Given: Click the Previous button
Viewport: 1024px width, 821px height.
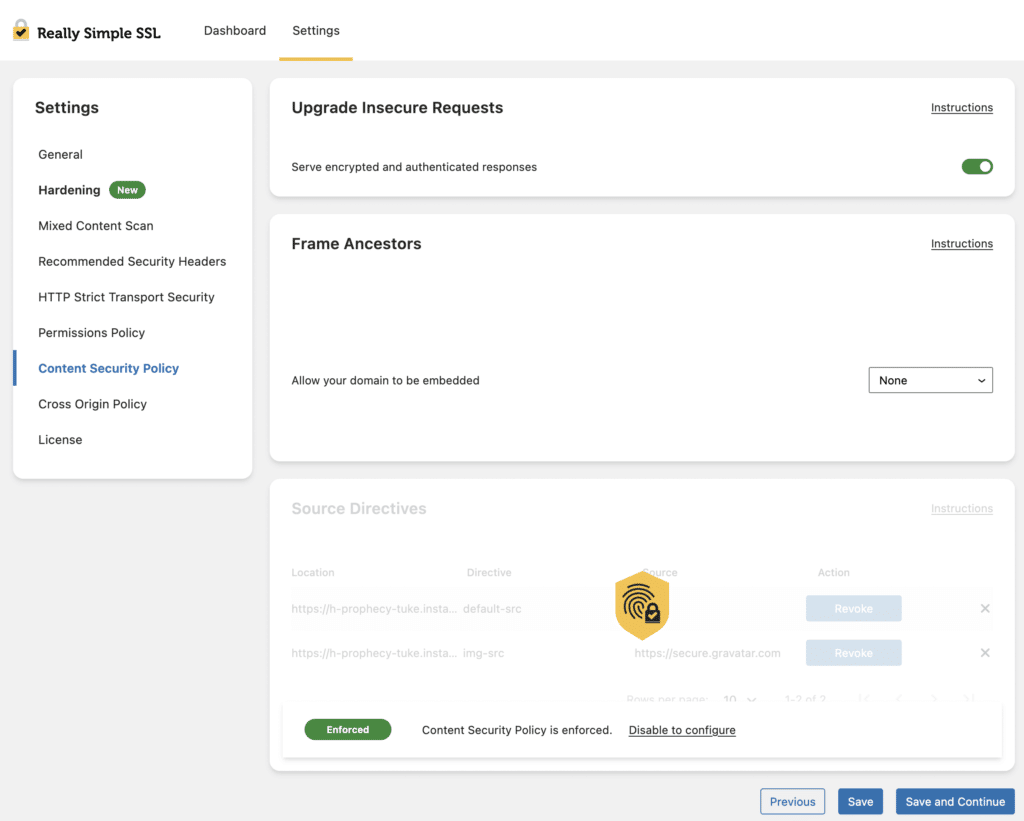Looking at the screenshot, I should [x=792, y=802].
